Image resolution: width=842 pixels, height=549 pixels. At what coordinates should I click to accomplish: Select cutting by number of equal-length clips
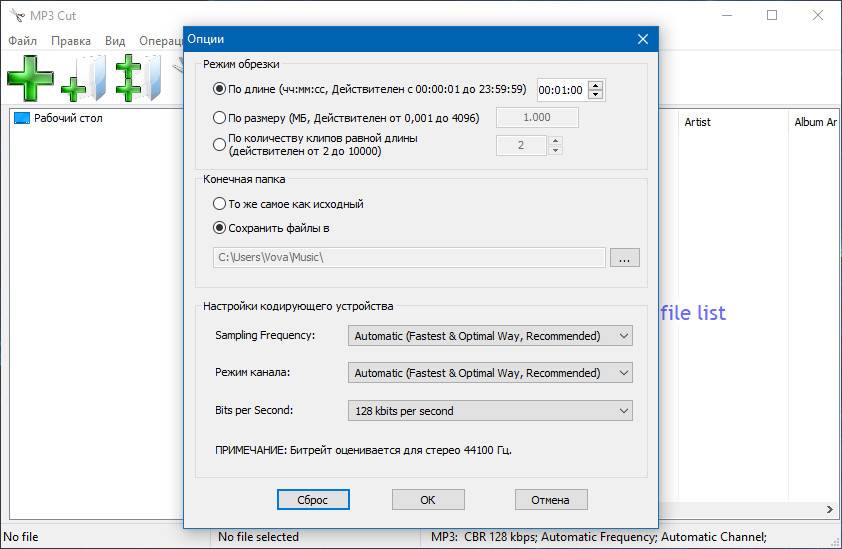pyautogui.click(x=219, y=145)
